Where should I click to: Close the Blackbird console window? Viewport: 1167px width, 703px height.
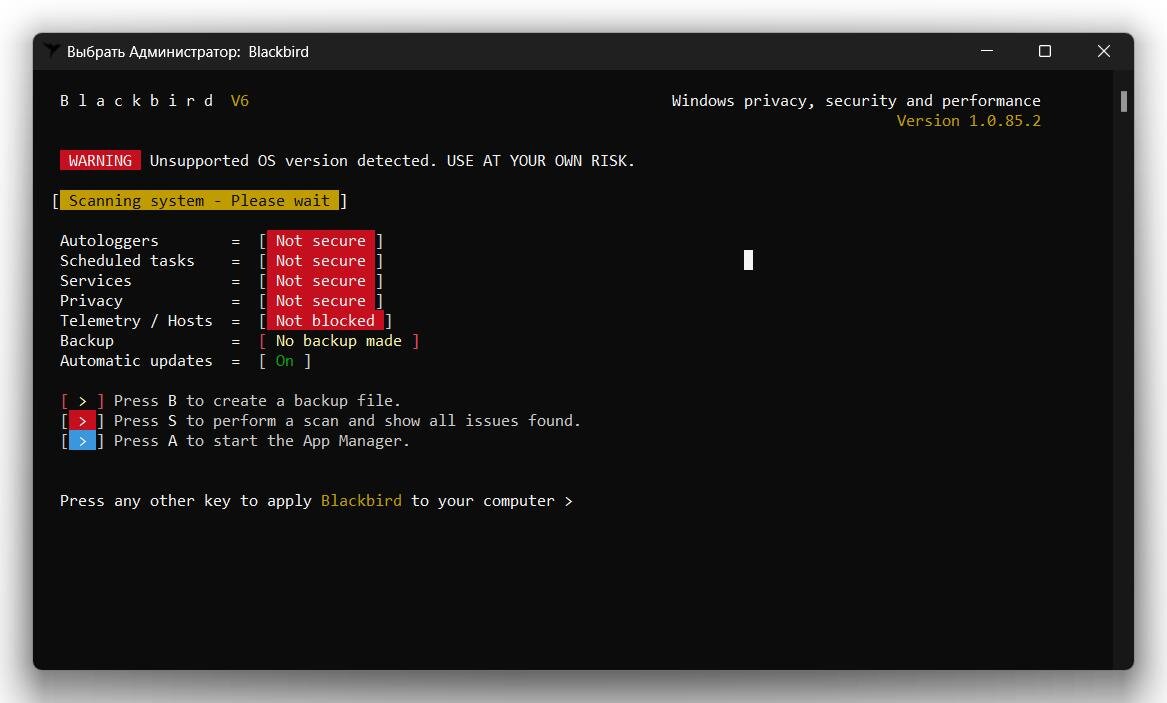[1104, 51]
